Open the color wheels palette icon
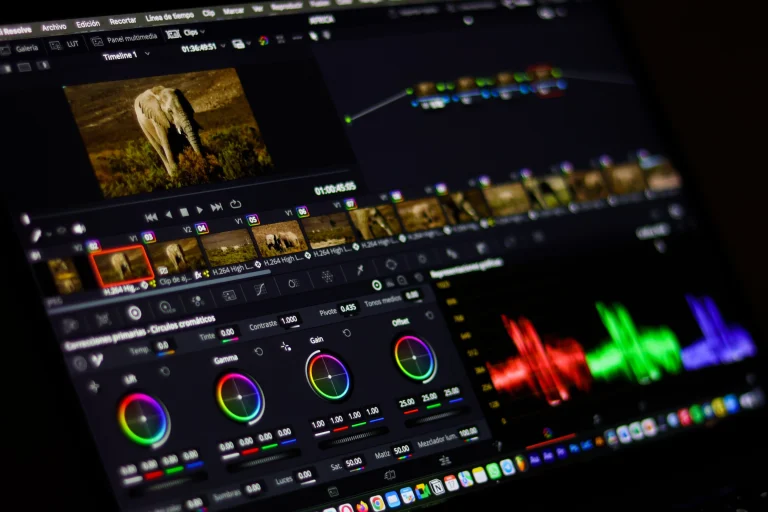The image size is (768, 512). click(134, 313)
